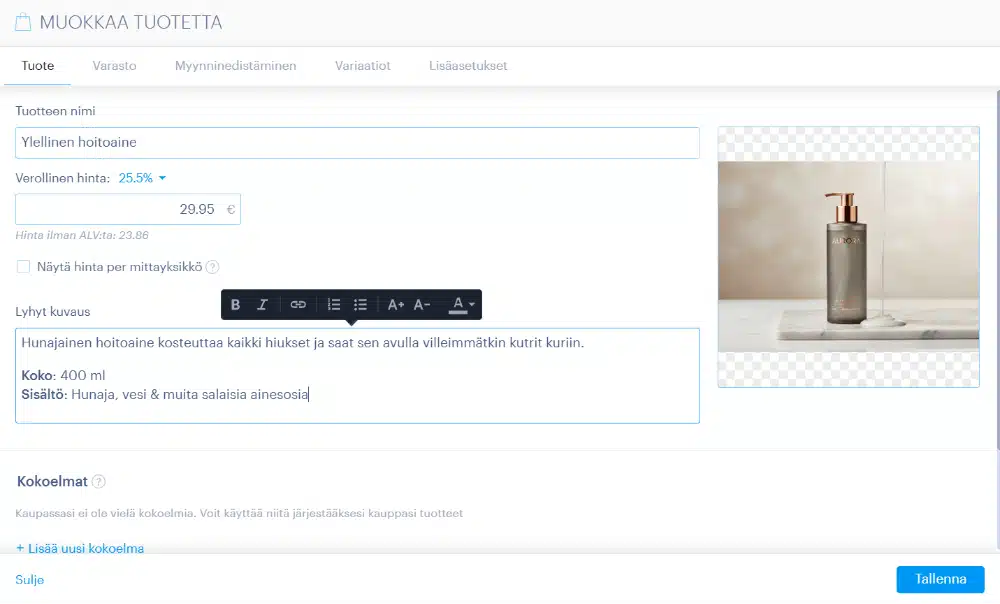Click the shopping bag icon beside MUOKKAA TUOTETTA
This screenshot has width=1000, height=604.
(x=22, y=21)
